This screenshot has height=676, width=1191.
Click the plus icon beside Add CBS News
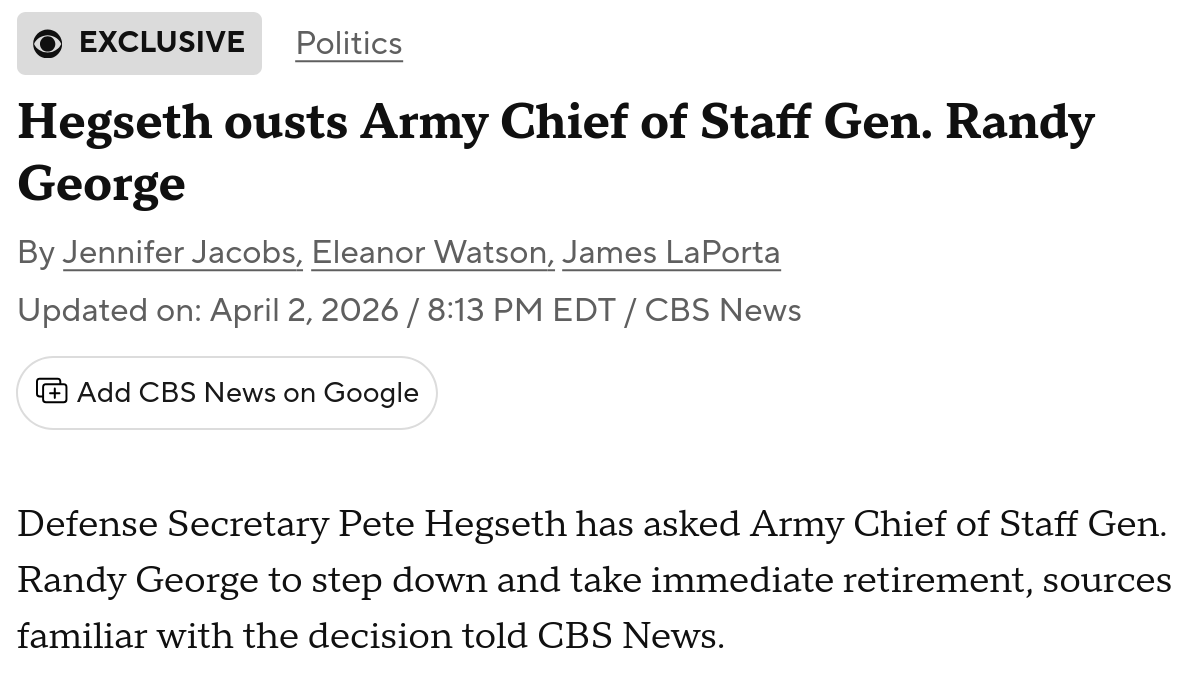tap(52, 391)
